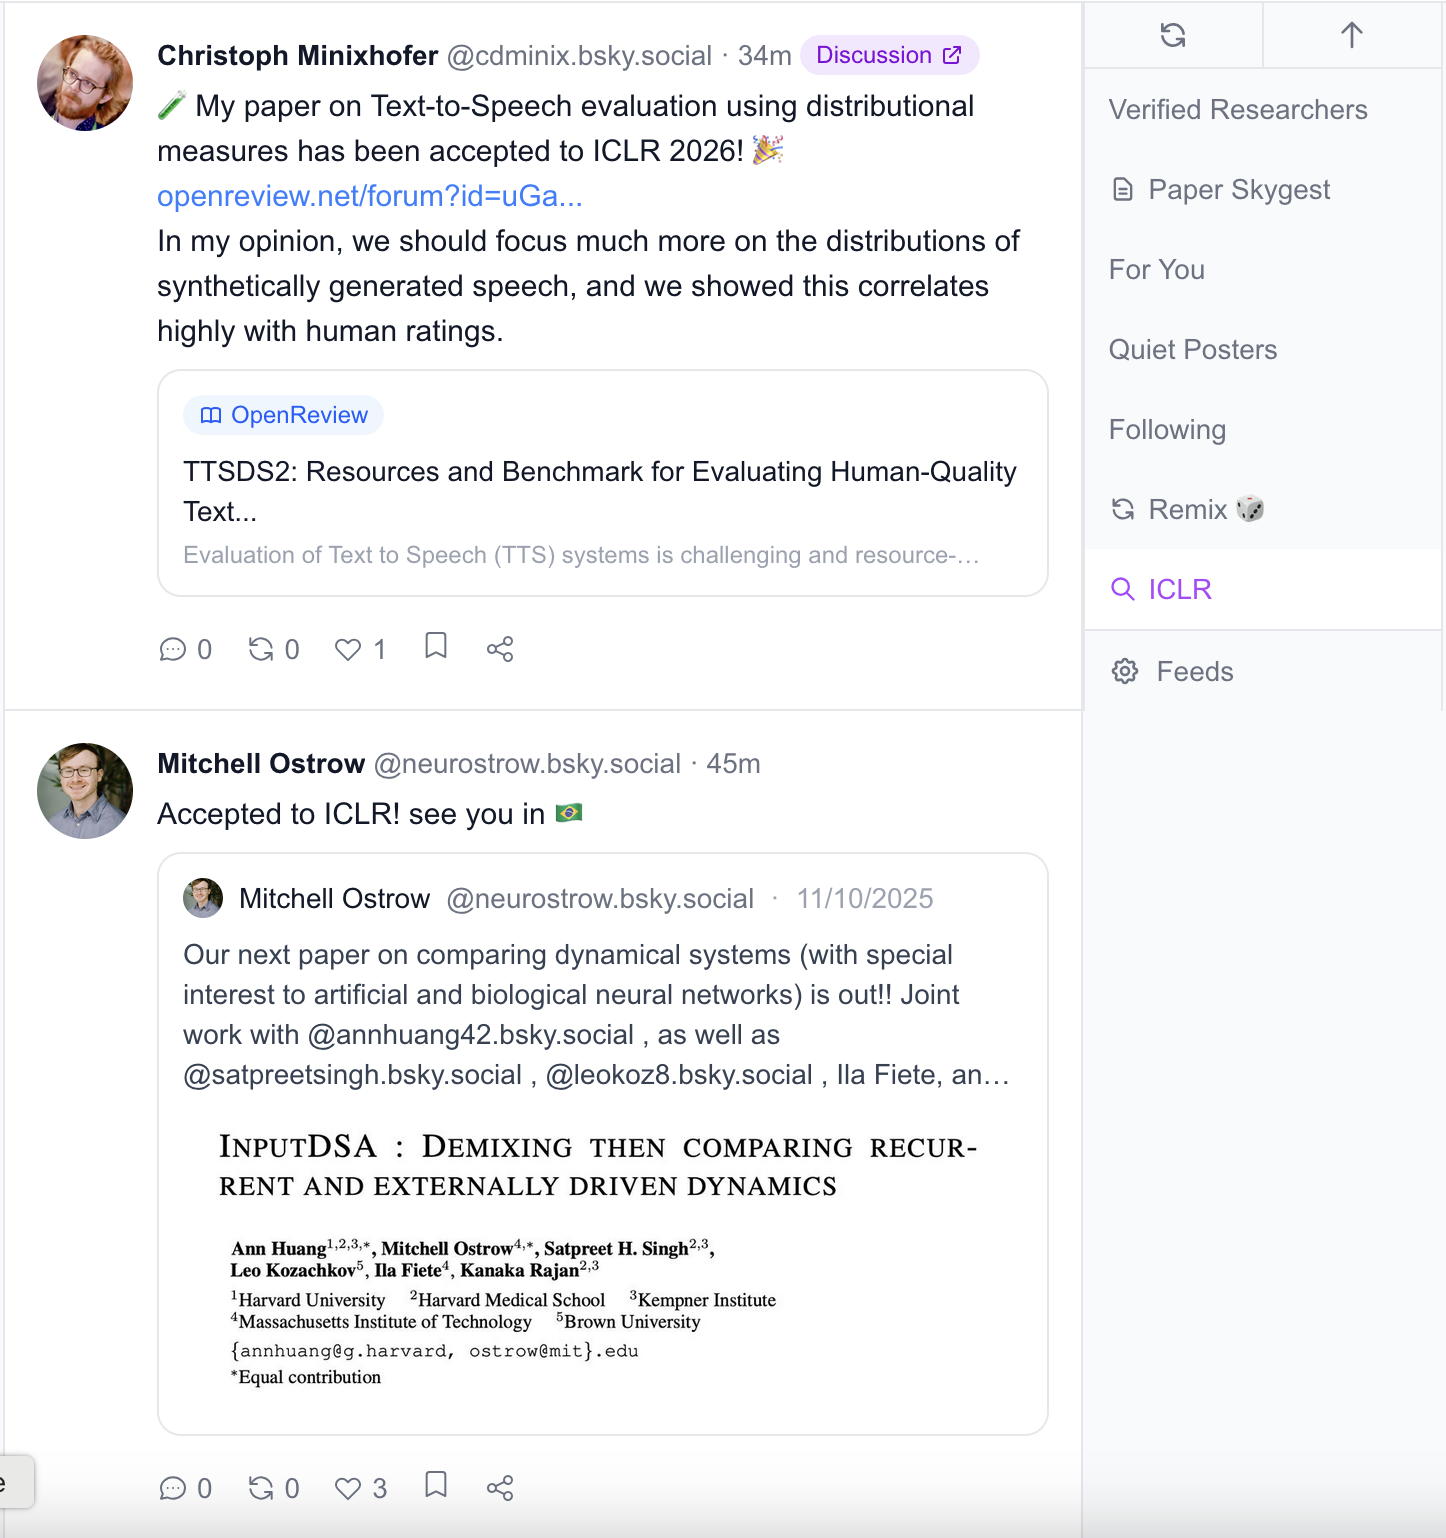Like Mitchell Ostrow's ICLR post
This screenshot has height=1538, width=1446.
click(349, 1489)
